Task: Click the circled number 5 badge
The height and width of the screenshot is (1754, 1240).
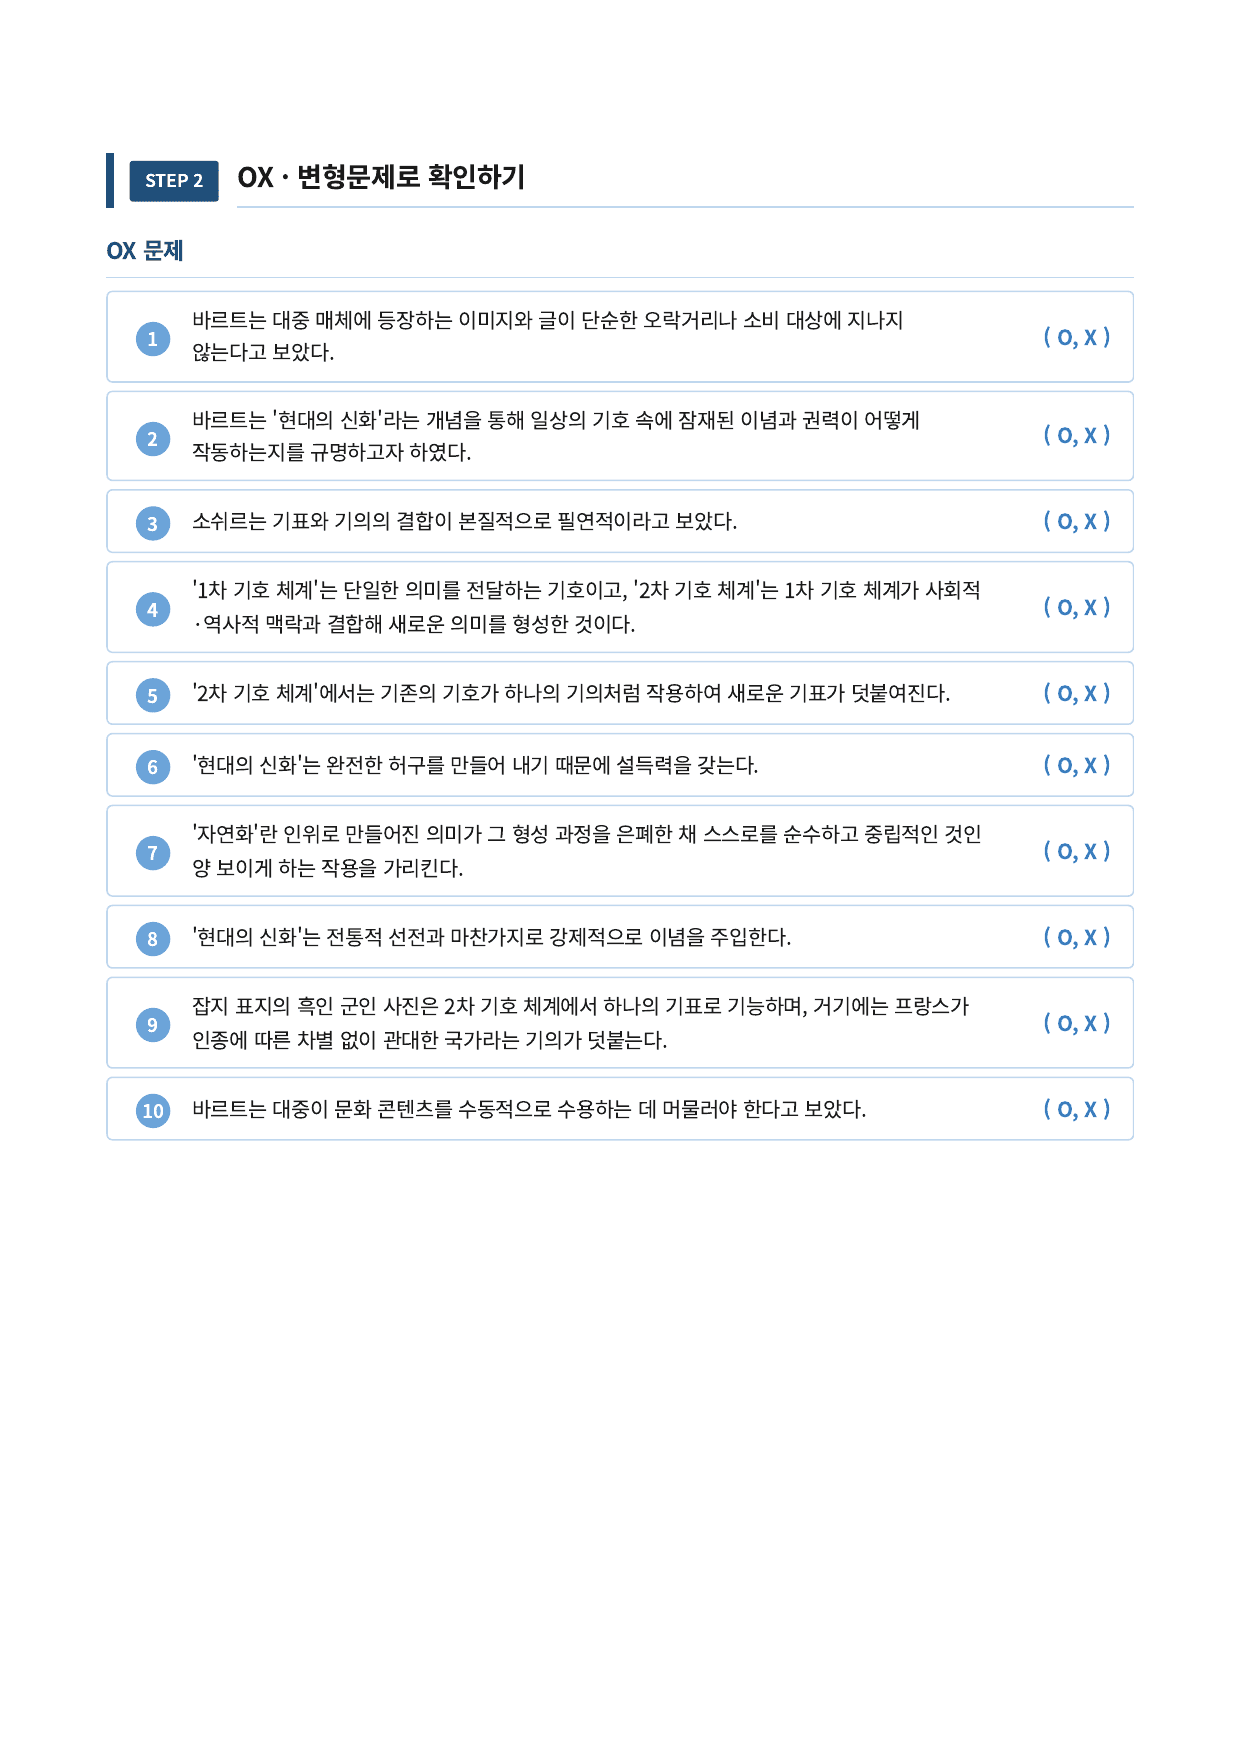Action: 153,695
